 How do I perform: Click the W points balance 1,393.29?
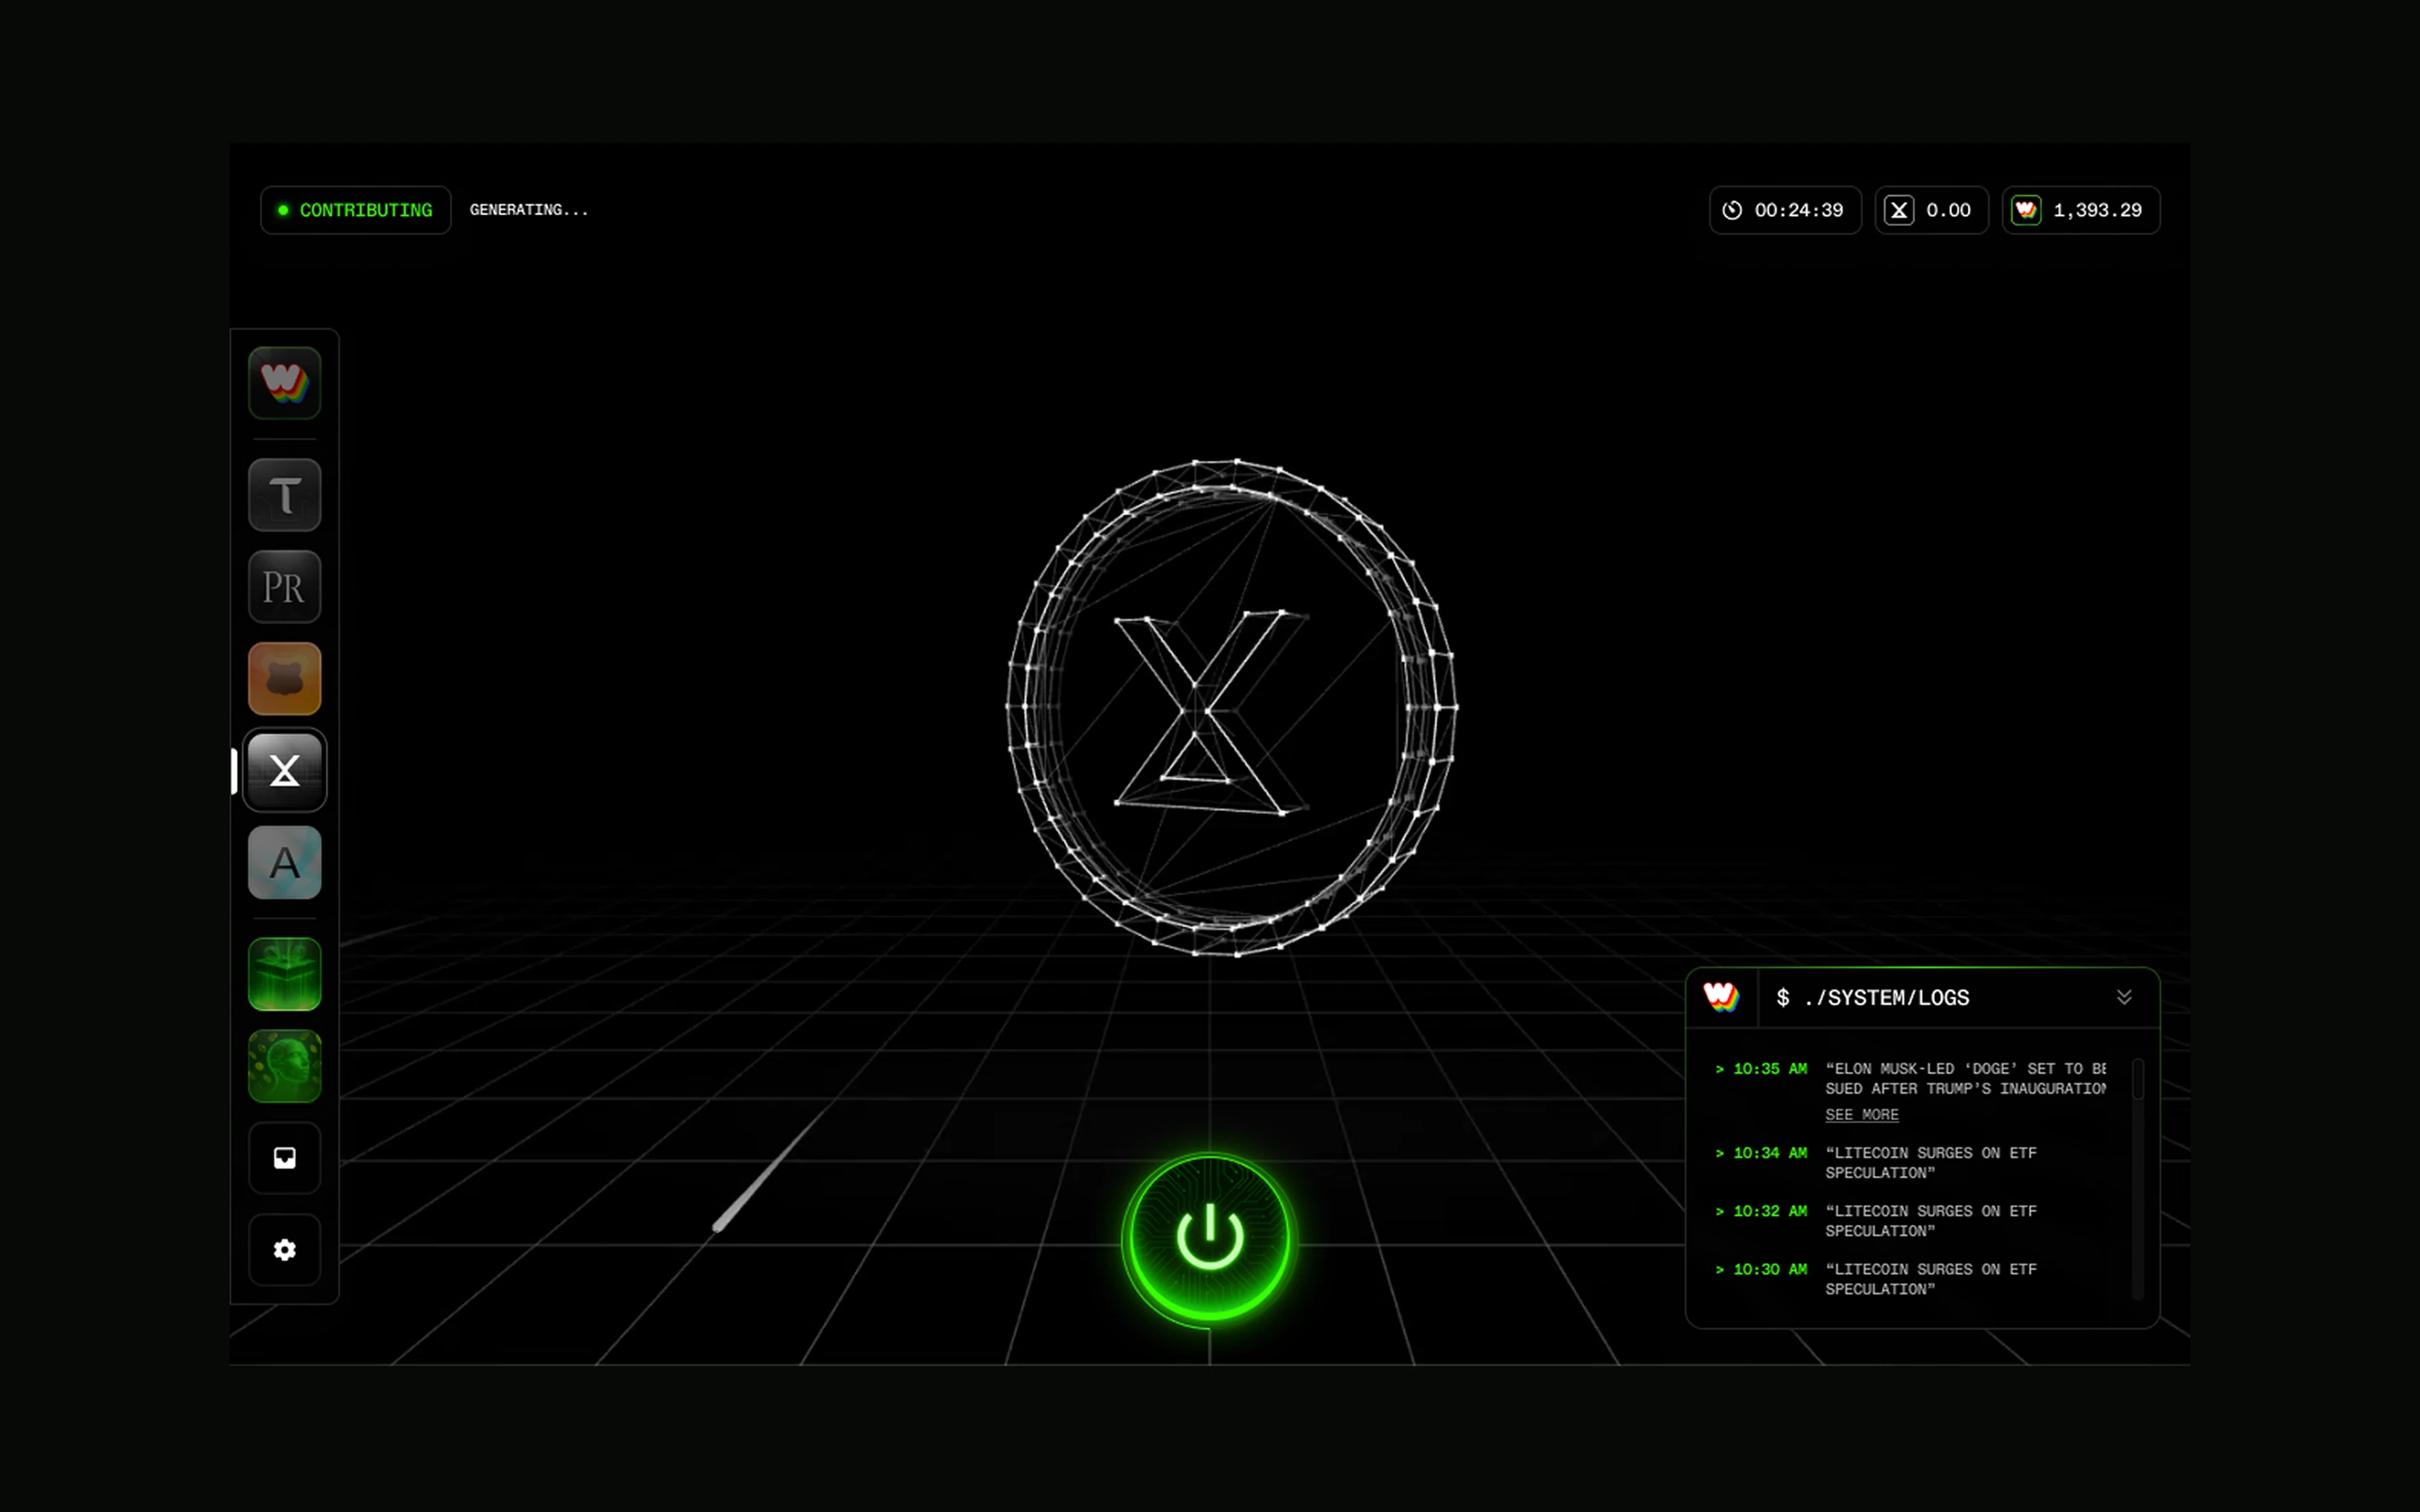(x=2080, y=210)
